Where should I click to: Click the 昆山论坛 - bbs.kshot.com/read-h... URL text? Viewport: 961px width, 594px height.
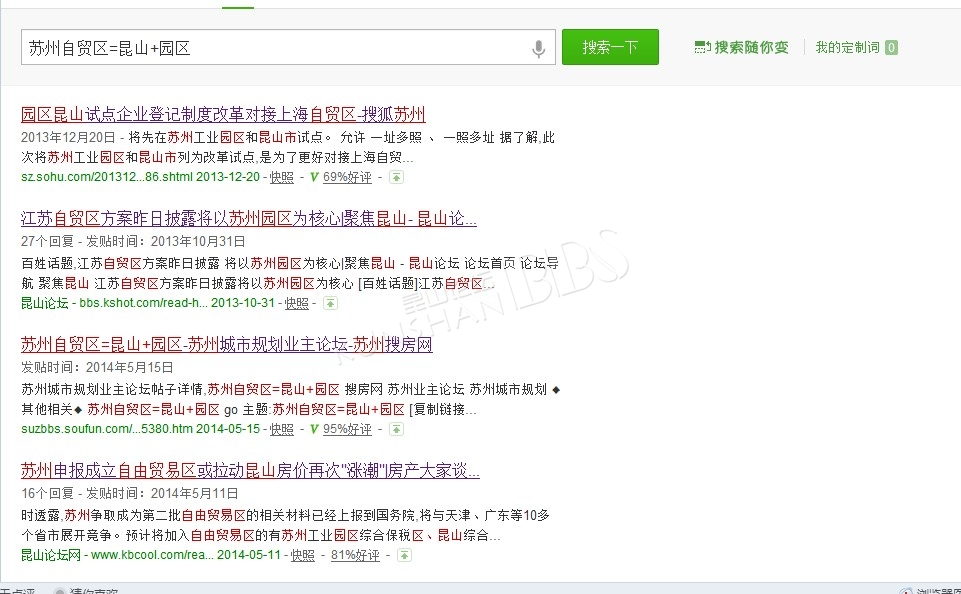[x=115, y=303]
